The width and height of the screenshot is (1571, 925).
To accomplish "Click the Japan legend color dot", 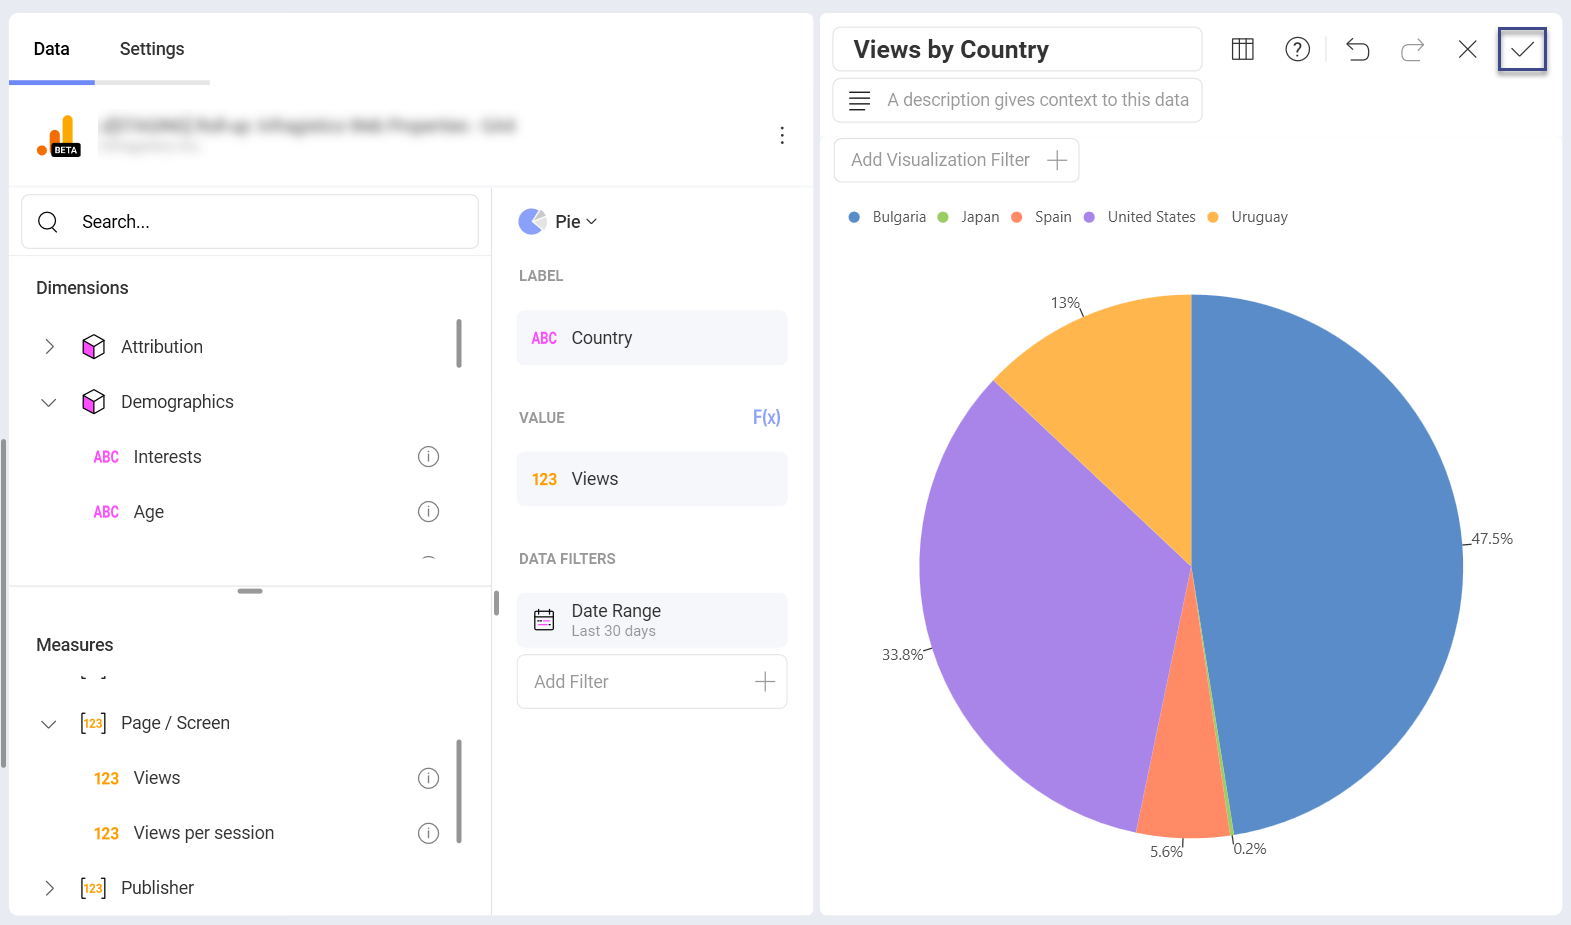I will click(943, 217).
